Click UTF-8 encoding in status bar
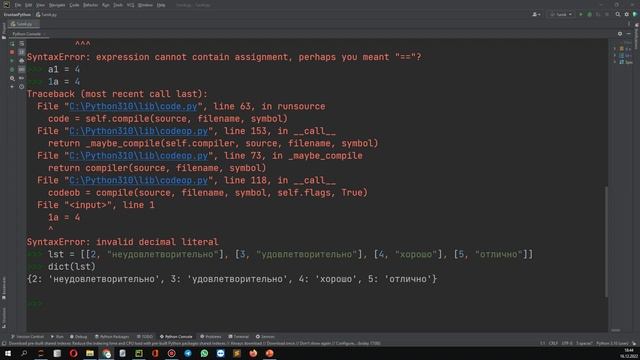 tap(567, 343)
